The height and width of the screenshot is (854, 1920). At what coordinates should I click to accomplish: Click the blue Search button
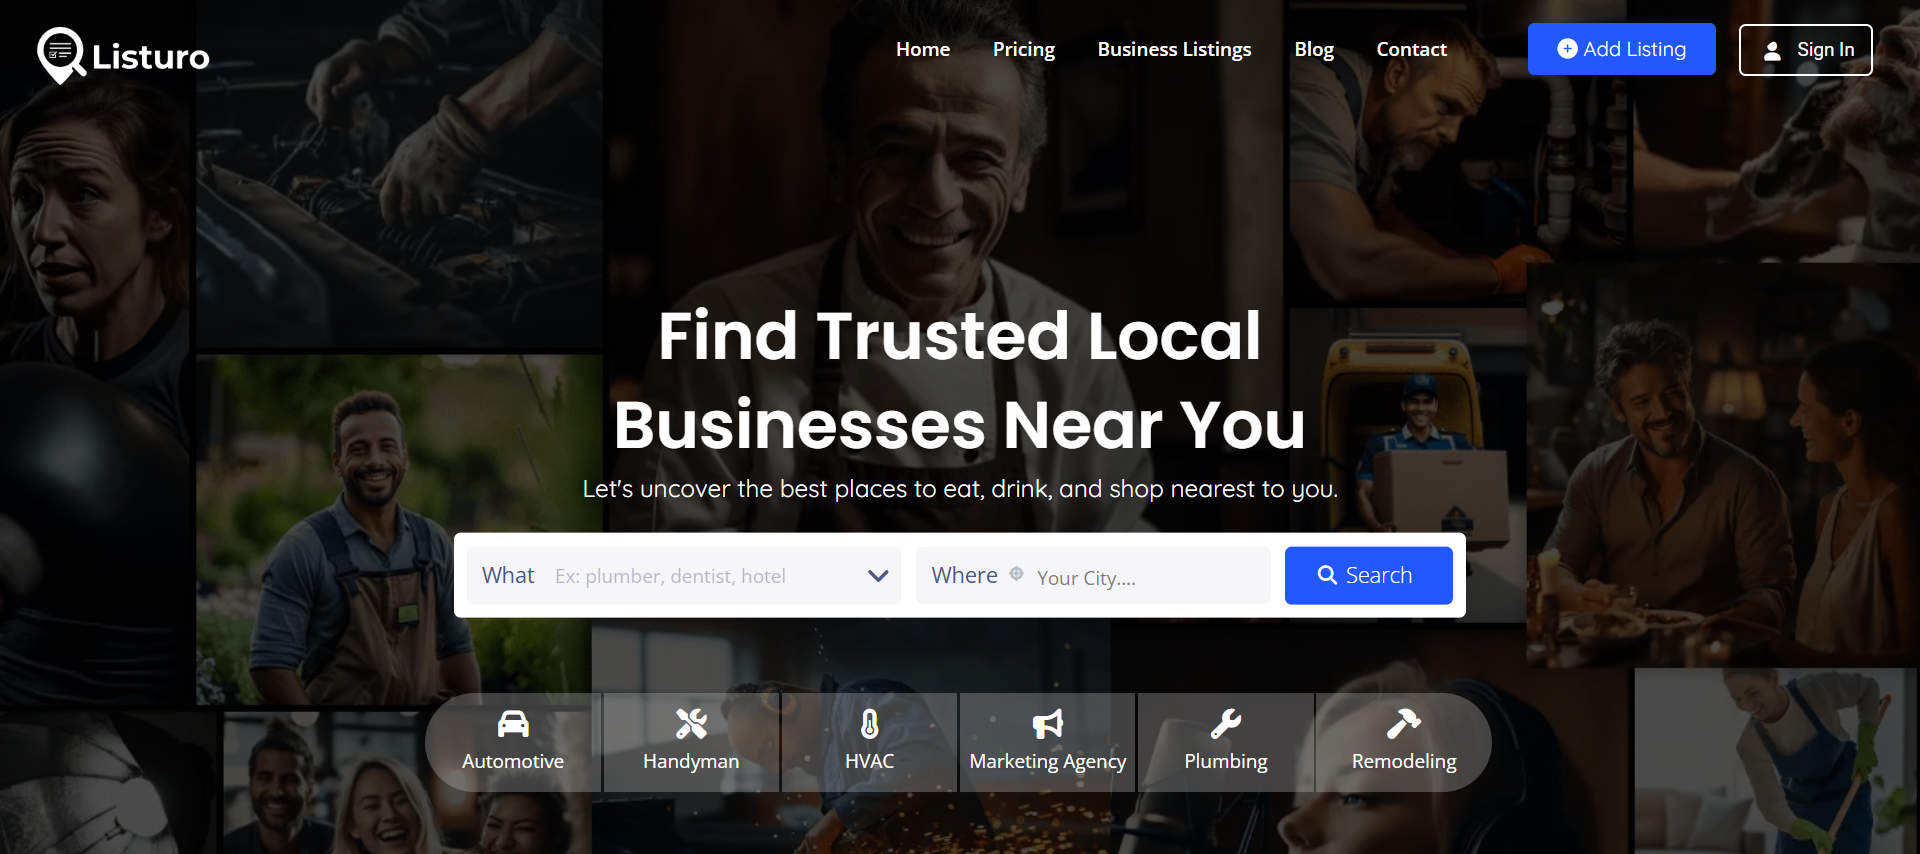(x=1368, y=575)
